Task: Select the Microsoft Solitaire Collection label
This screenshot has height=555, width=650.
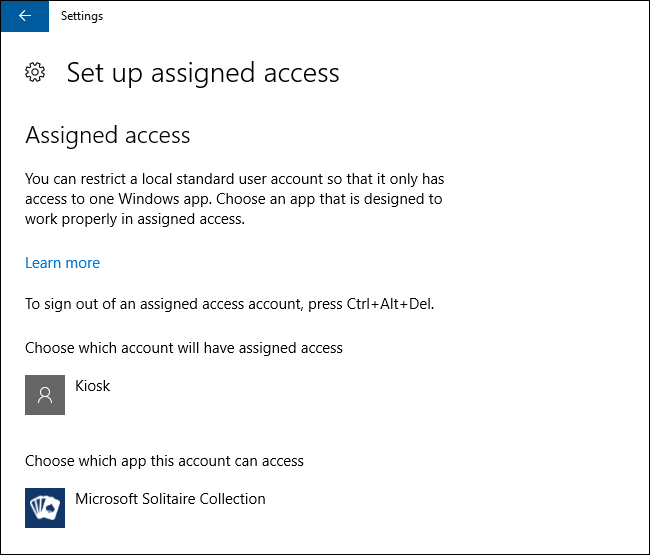Action: [170, 498]
